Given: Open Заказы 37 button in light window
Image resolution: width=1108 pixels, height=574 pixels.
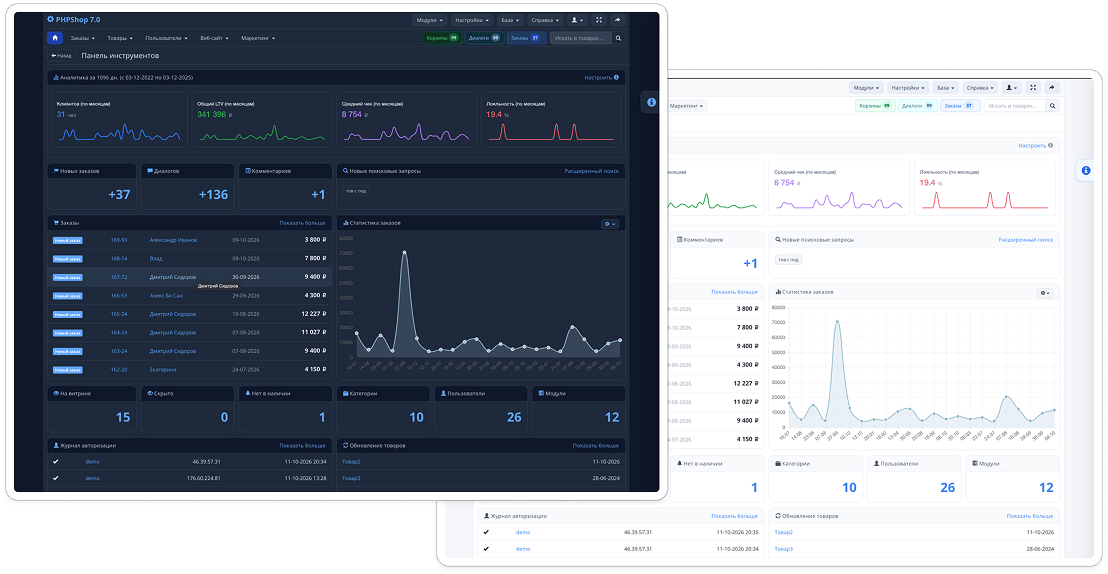Looking at the screenshot, I should pyautogui.click(x=960, y=106).
